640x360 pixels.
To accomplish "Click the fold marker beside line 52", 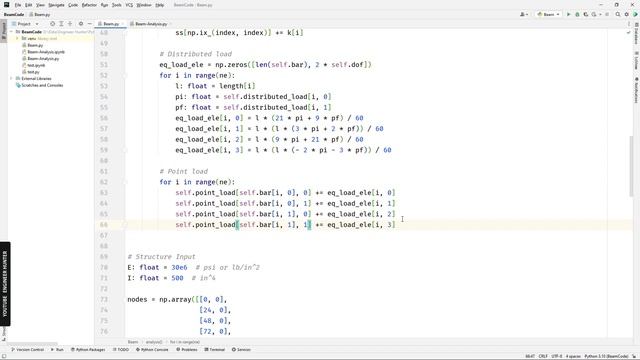I will (x=126, y=76).
